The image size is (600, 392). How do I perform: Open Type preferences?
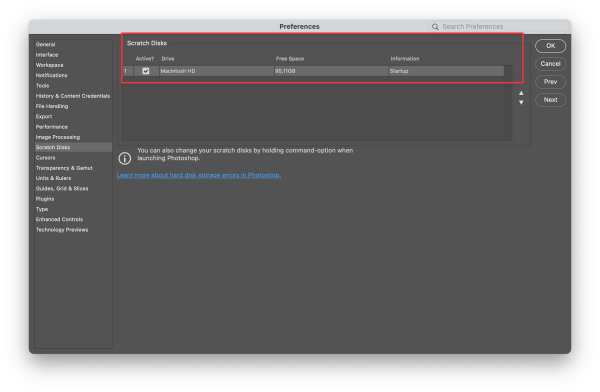42,209
